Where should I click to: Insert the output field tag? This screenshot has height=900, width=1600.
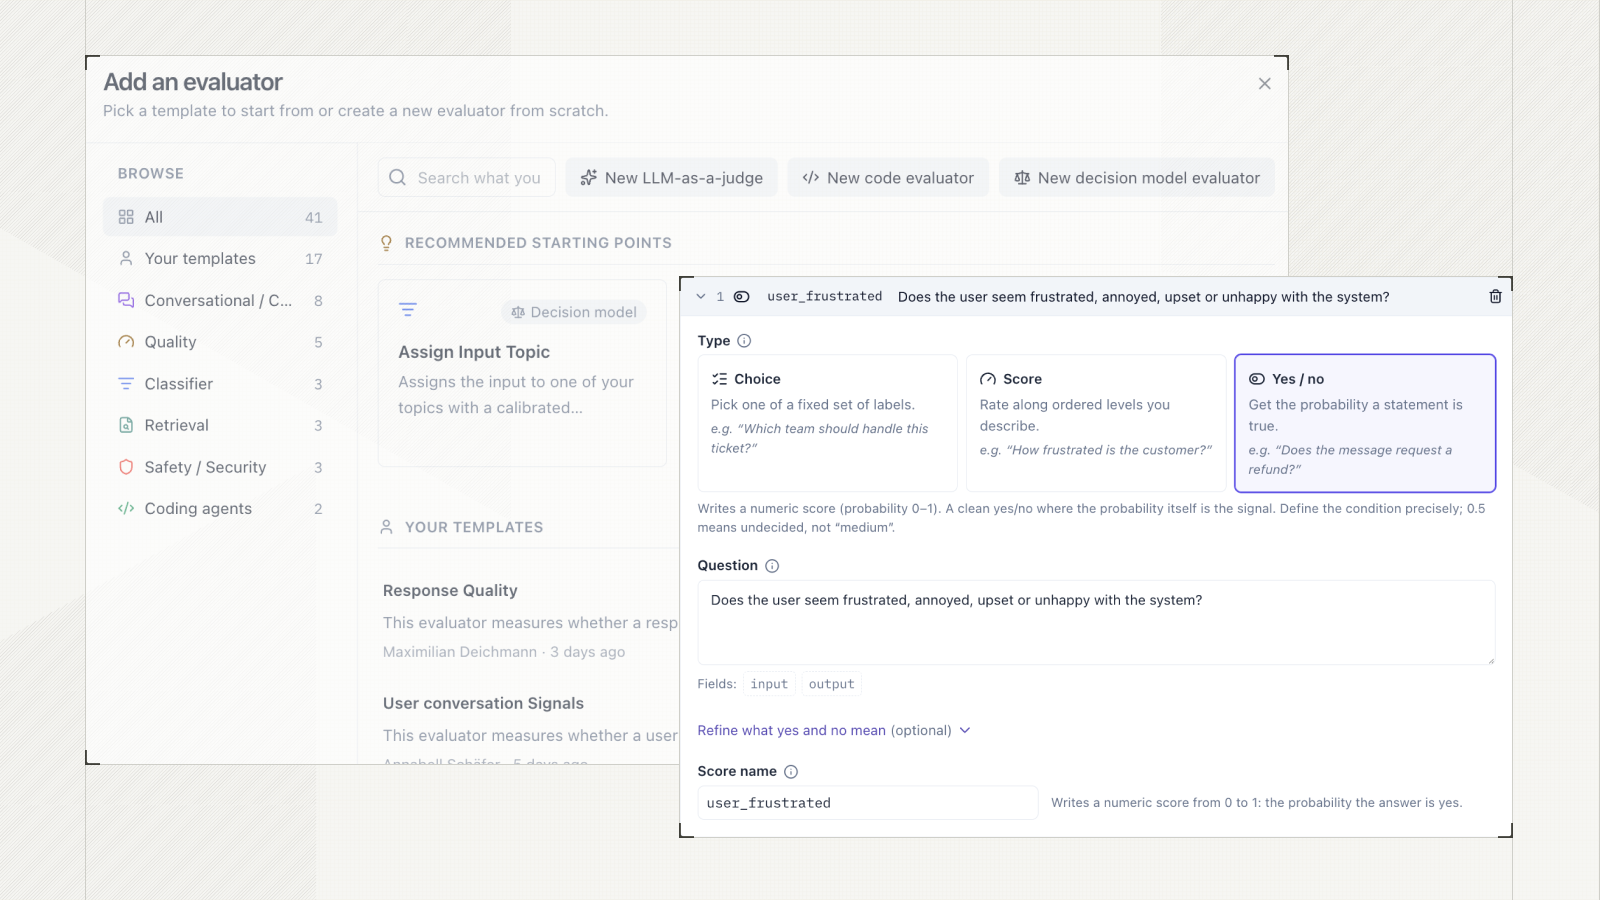coord(832,684)
